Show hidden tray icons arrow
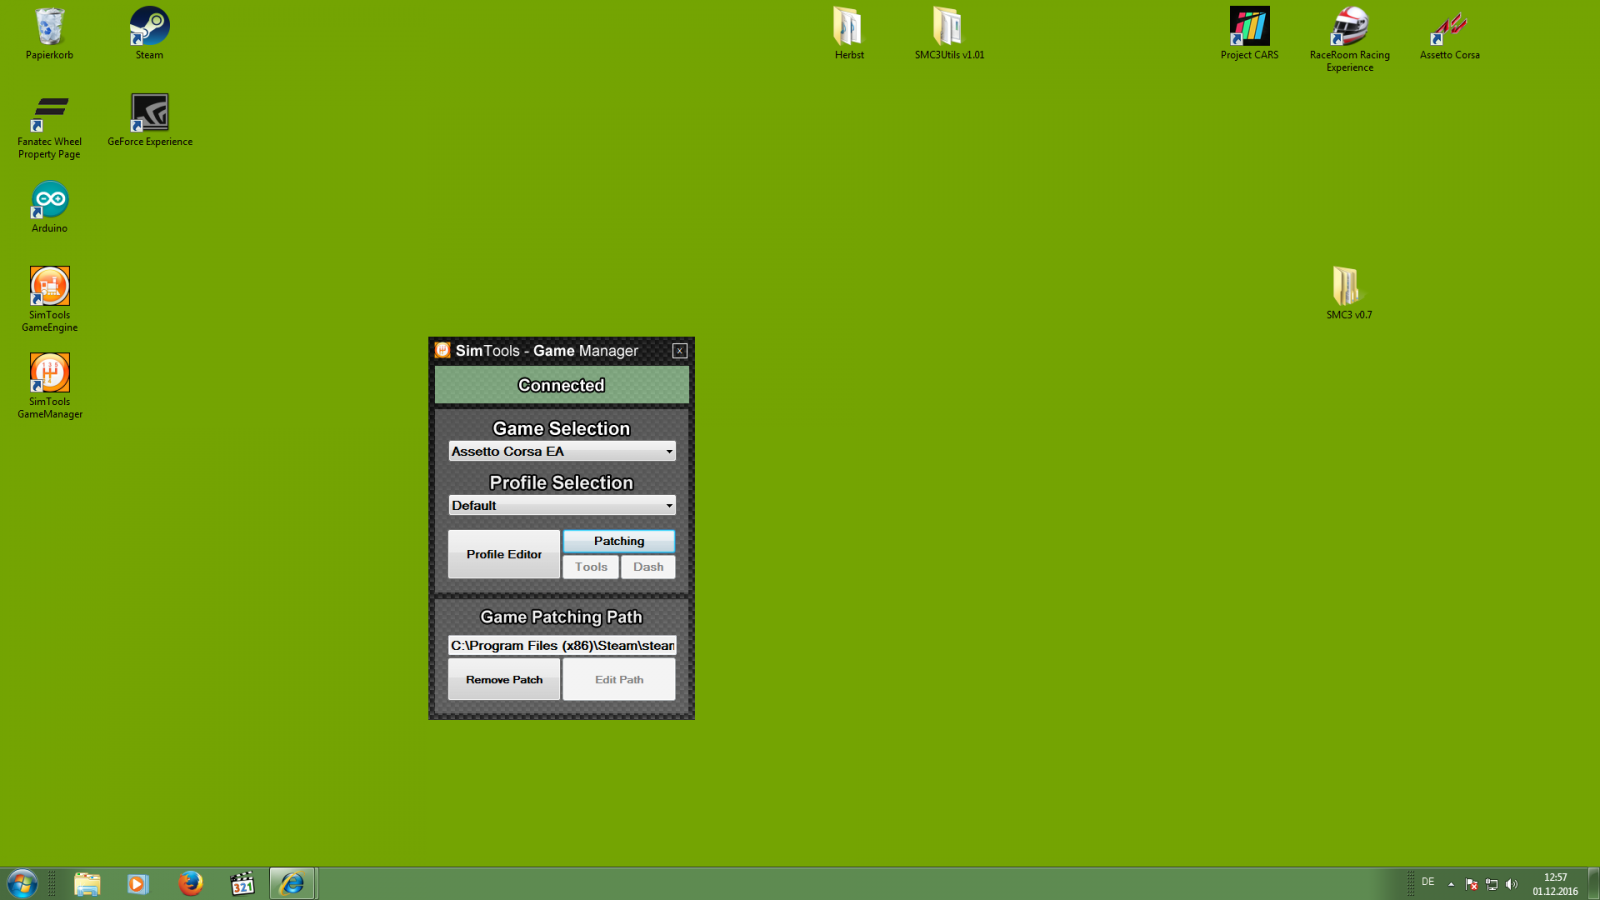 click(1451, 884)
